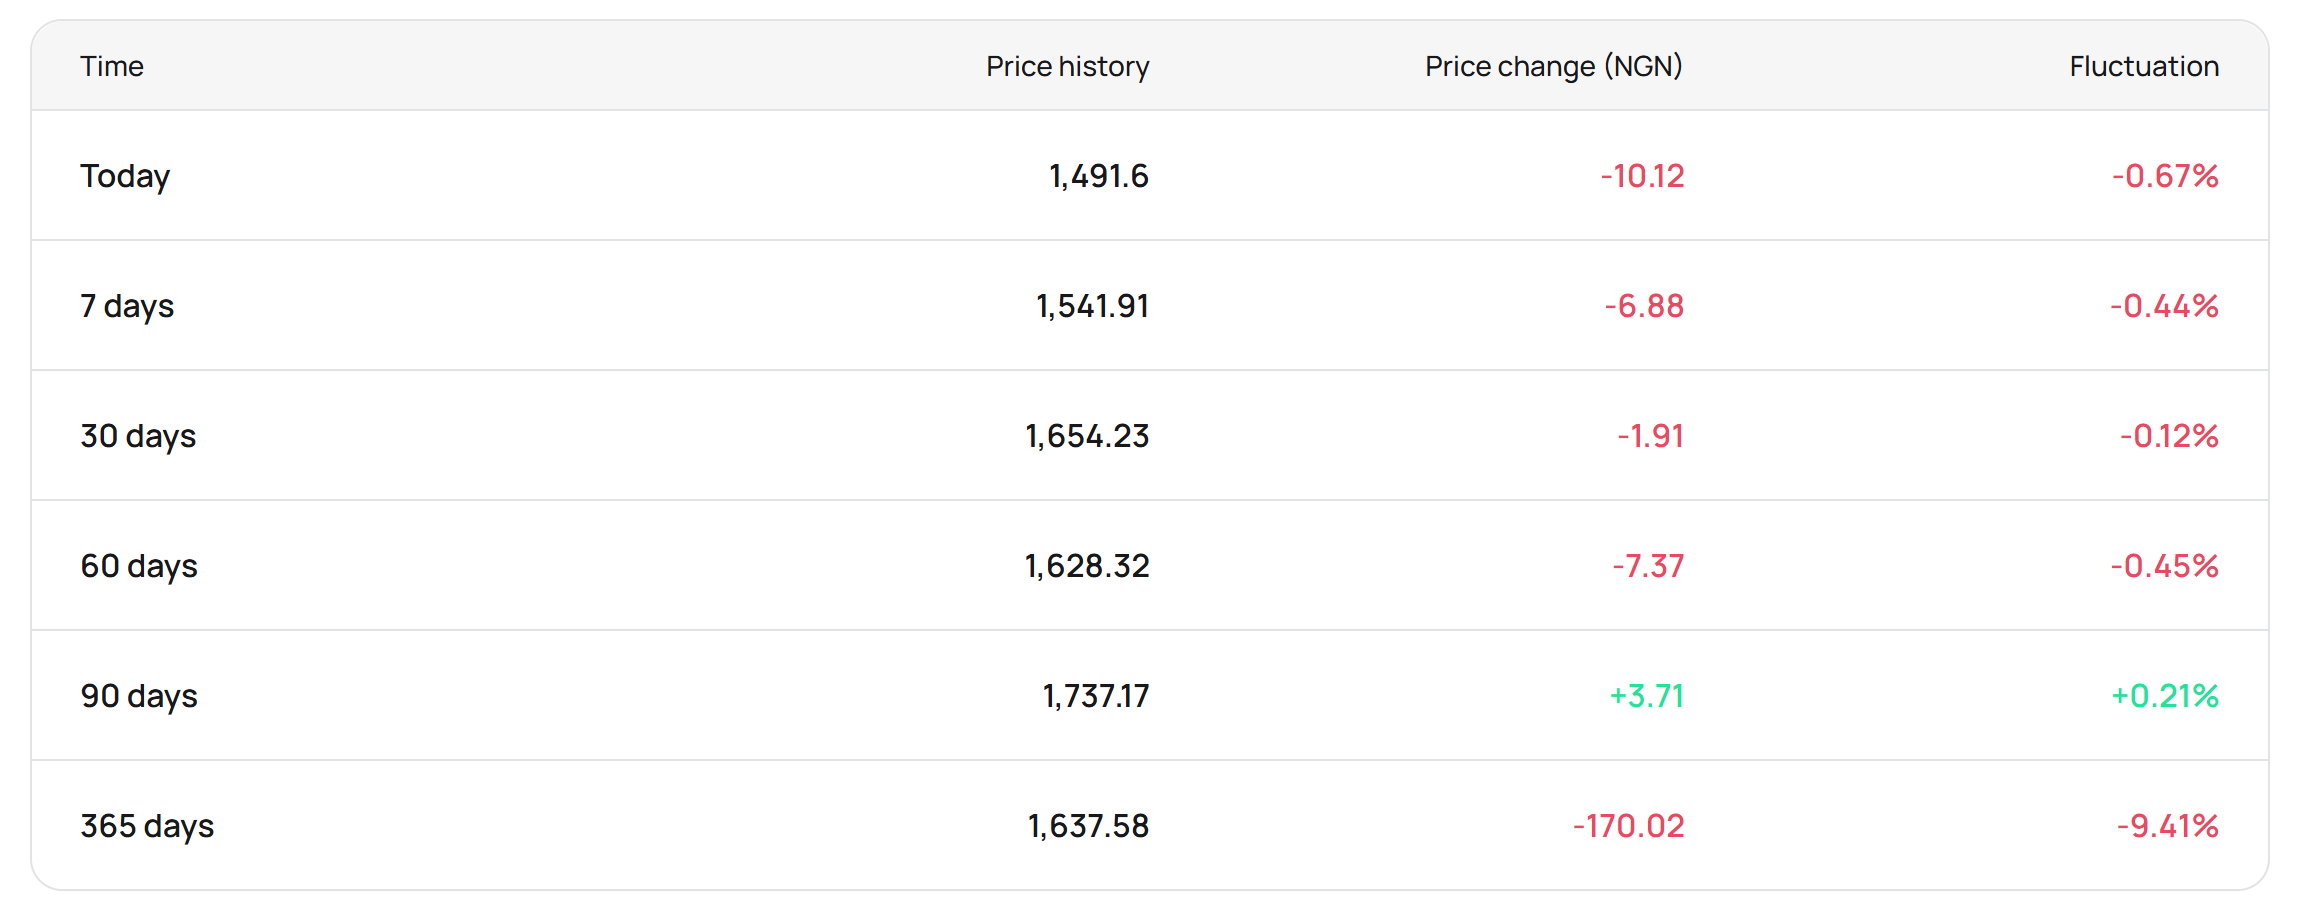Click the 1,491.6 price value
The width and height of the screenshot is (2297, 917).
[1099, 176]
